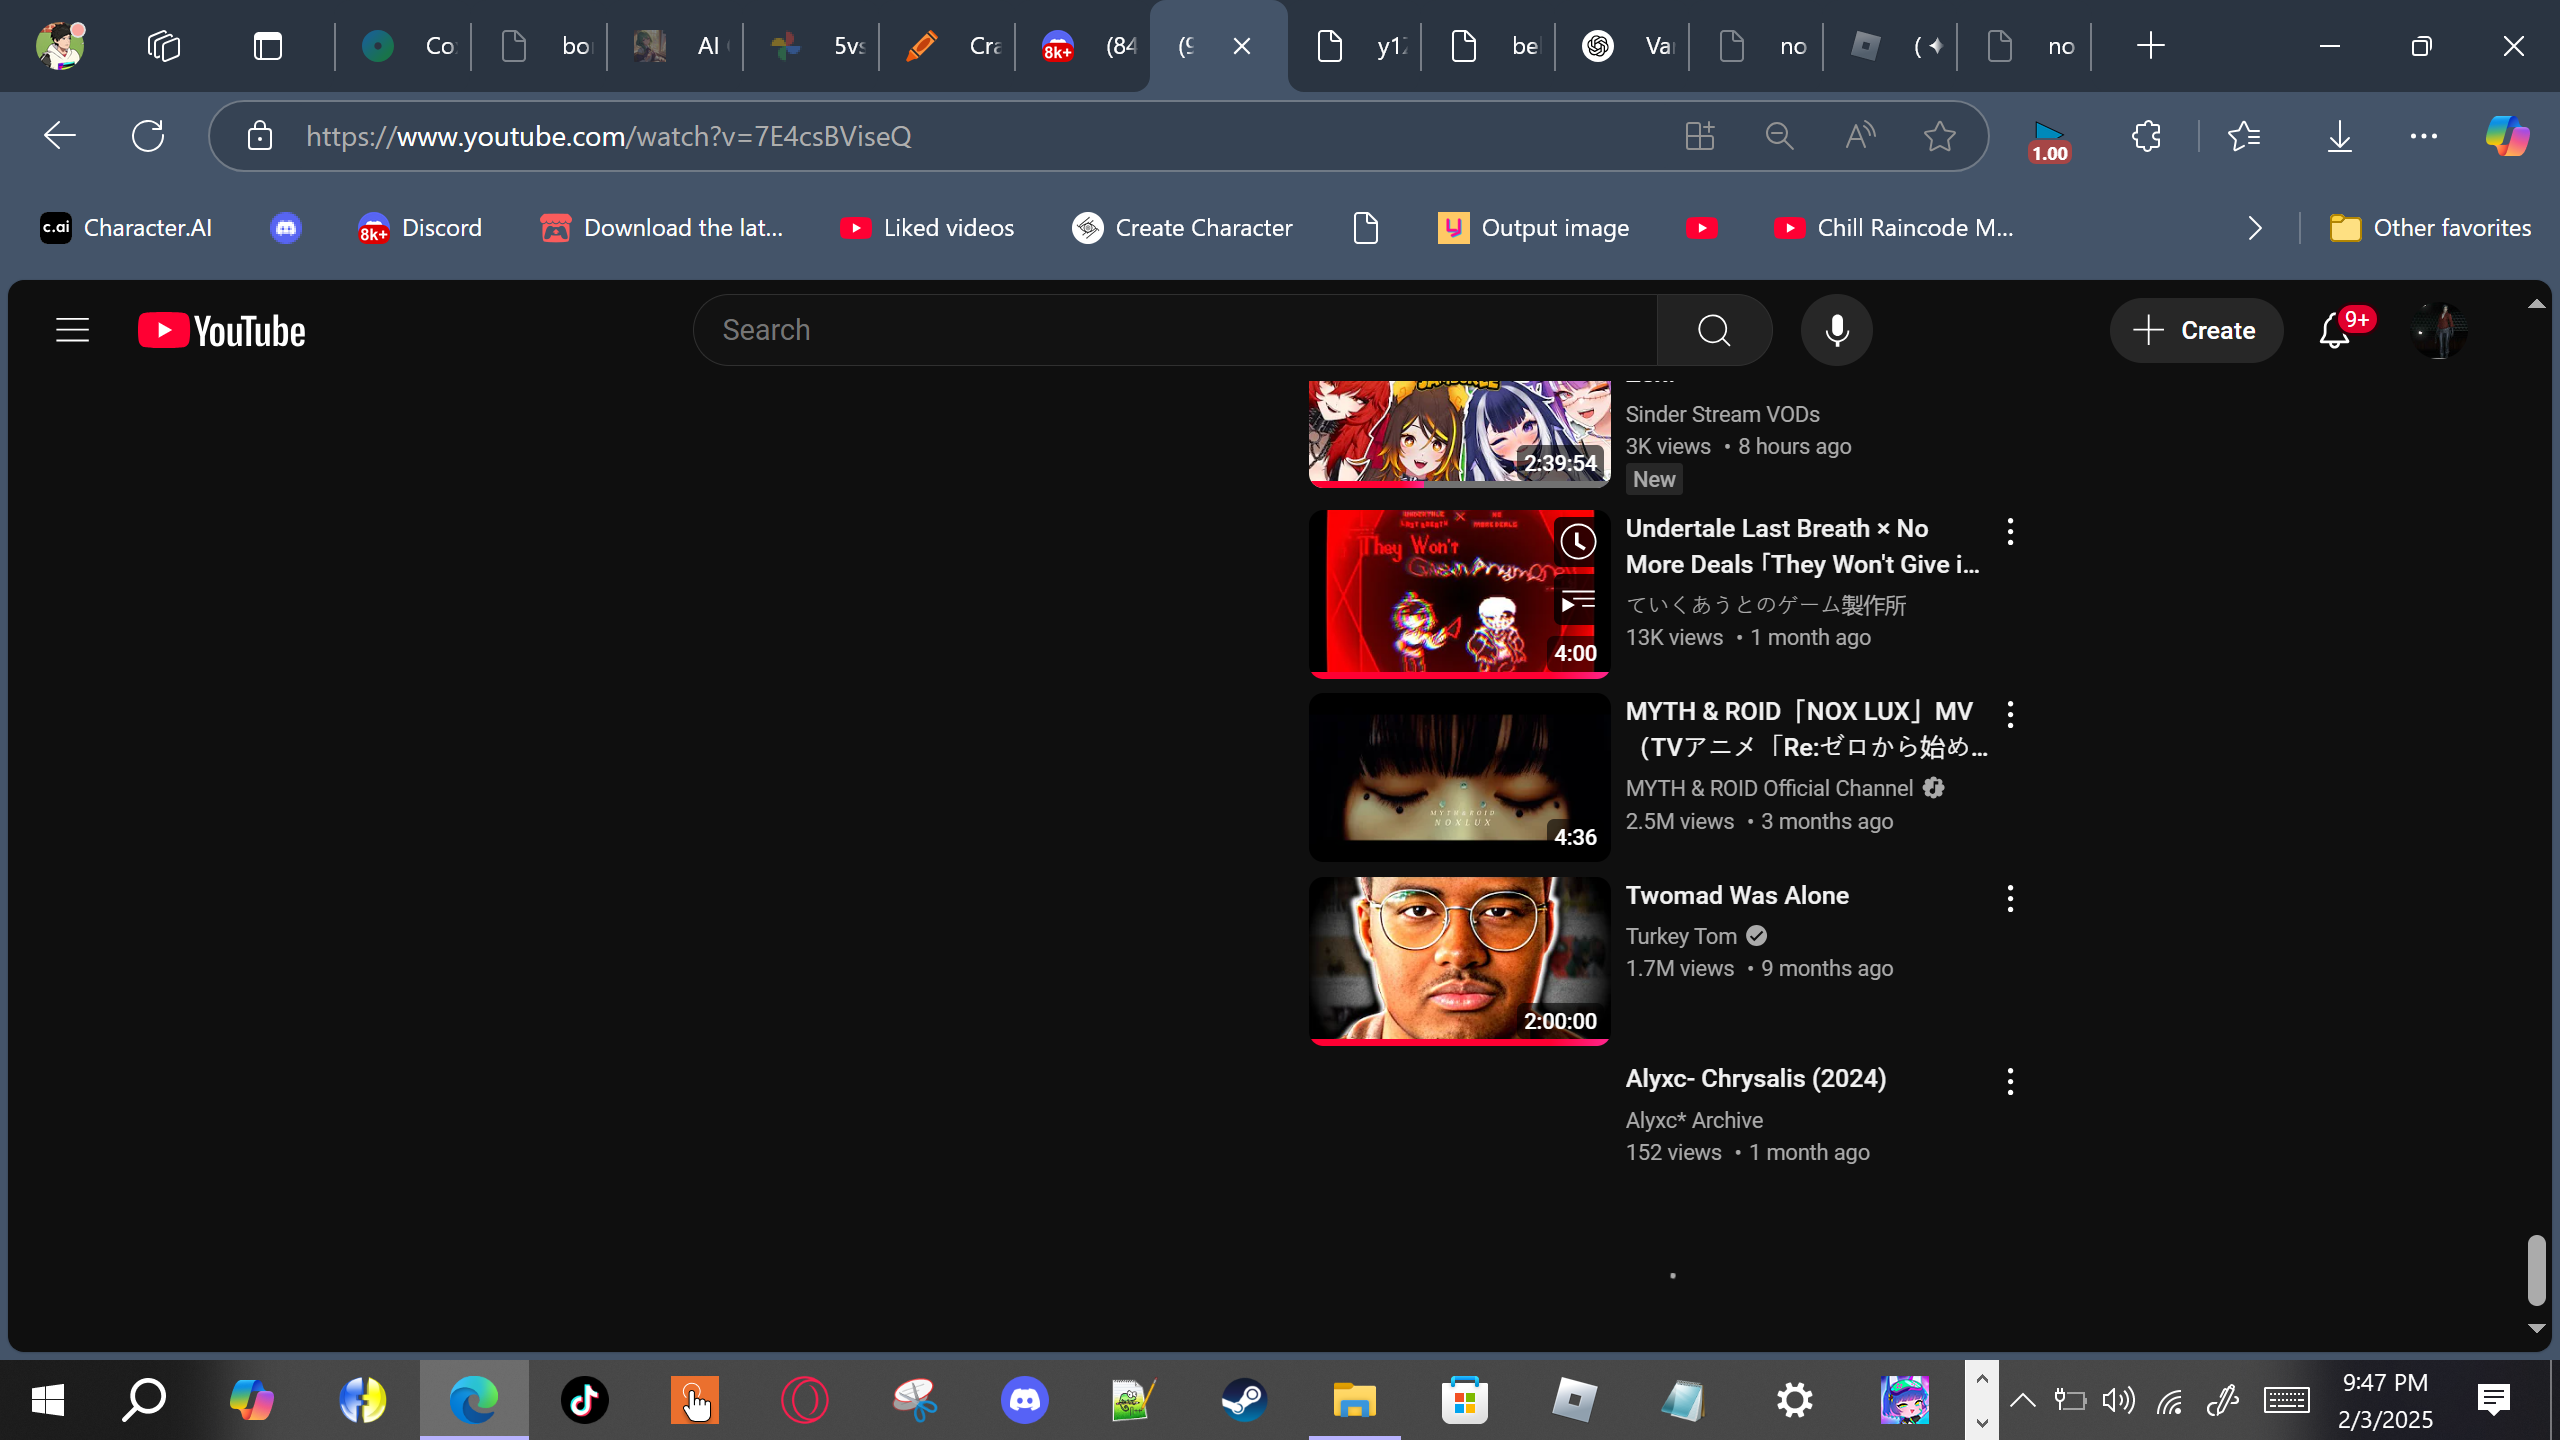
Task: Open Read Aloud from the address bar
Action: coord(1860,135)
